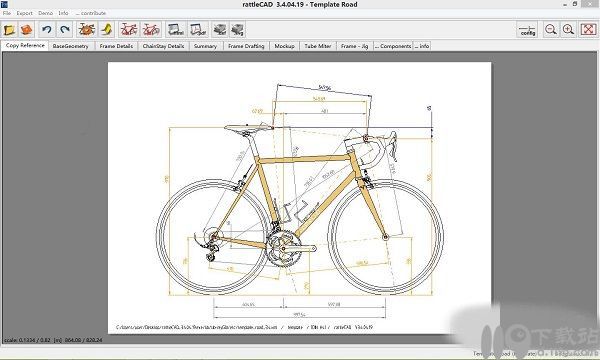Show the Mockup tab
This screenshot has height=360, width=600.
click(284, 46)
